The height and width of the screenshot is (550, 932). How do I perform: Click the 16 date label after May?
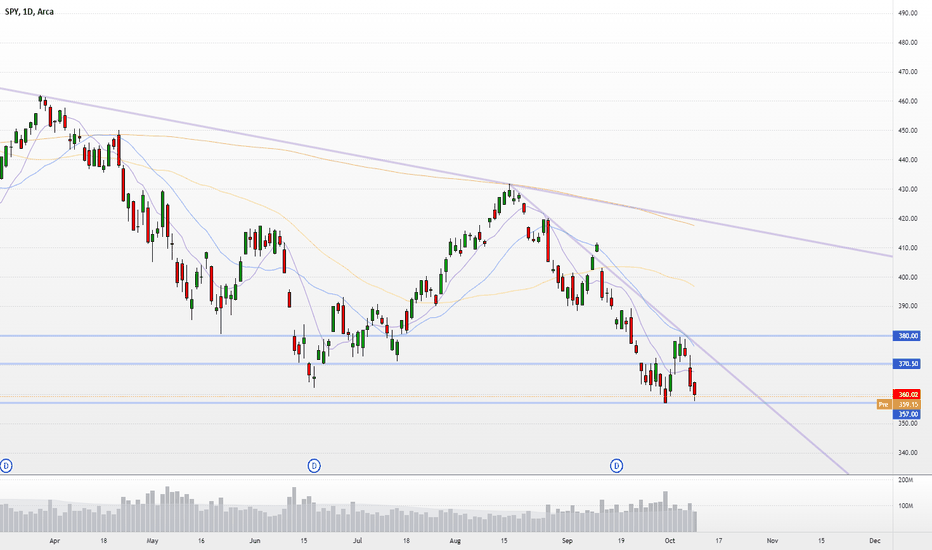coord(201,541)
